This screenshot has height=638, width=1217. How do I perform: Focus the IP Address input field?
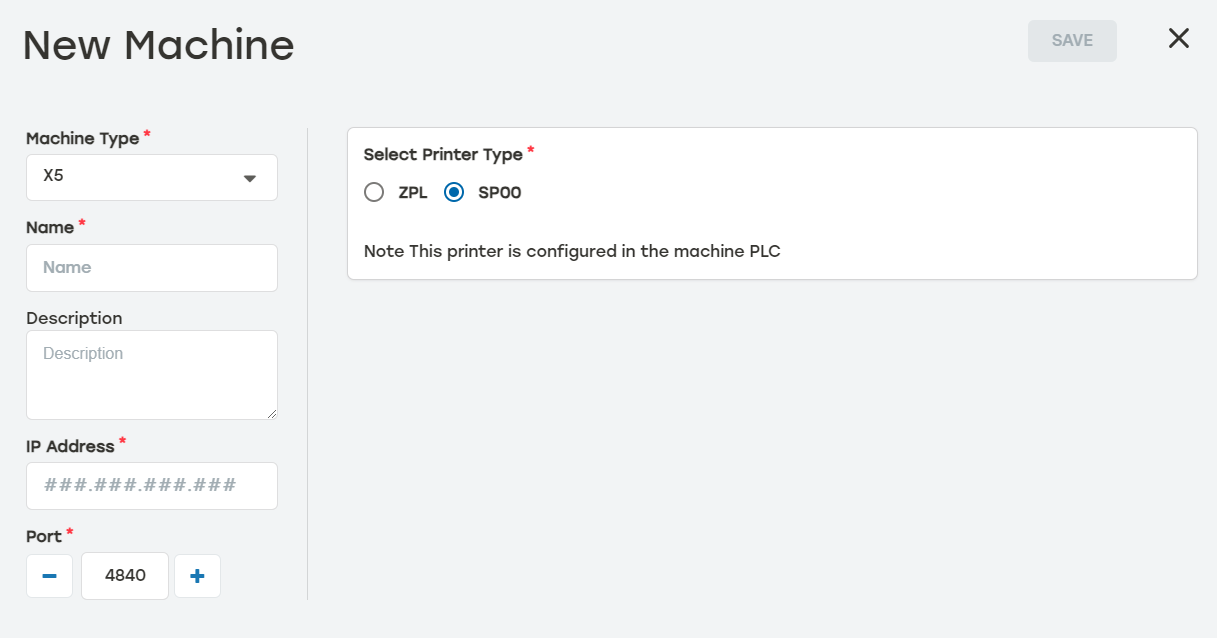coord(152,486)
